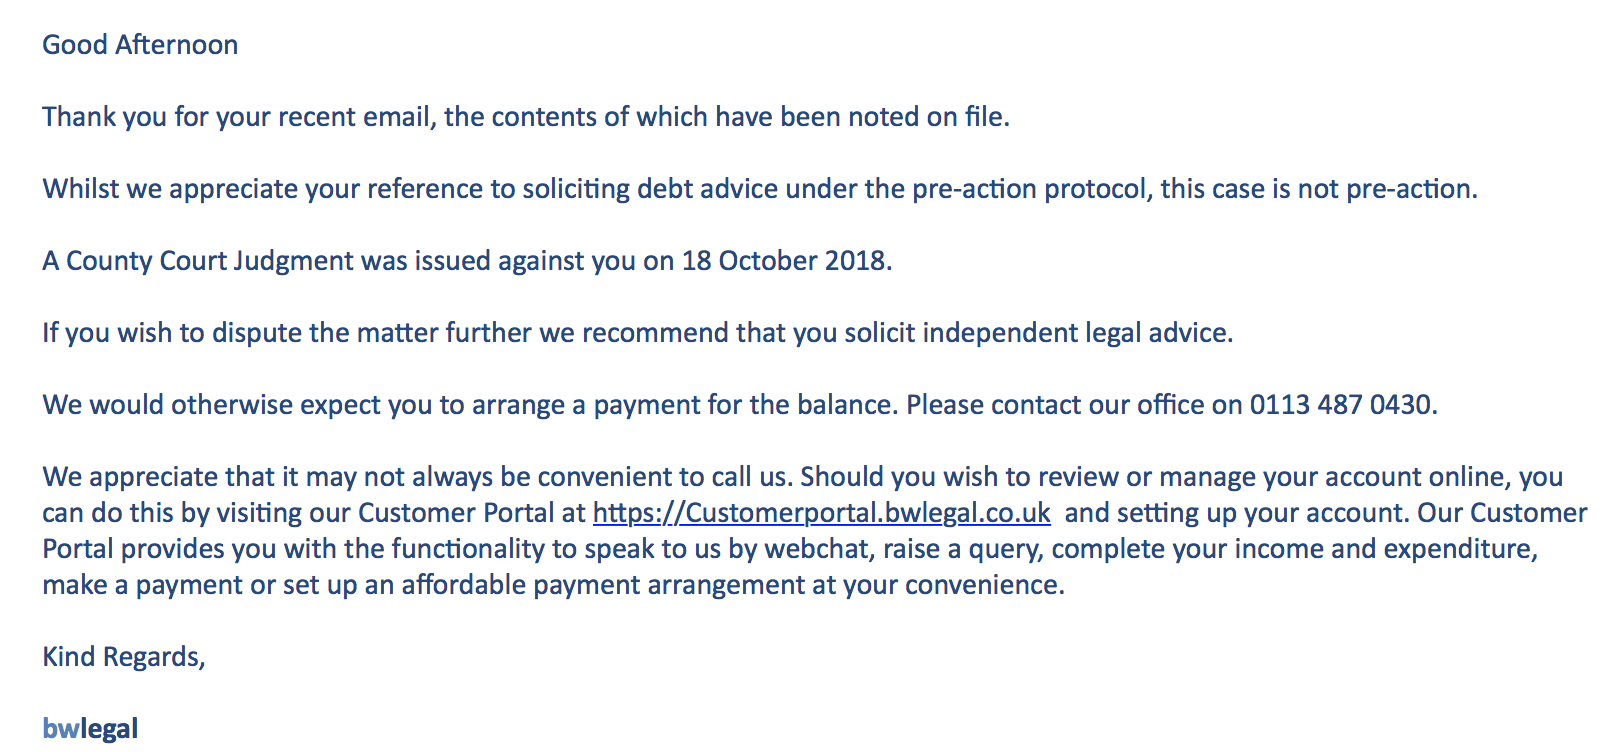Image resolution: width=1620 pixels, height=752 pixels.
Task: Click the phrase "County Court Judgment"
Action: (210, 261)
